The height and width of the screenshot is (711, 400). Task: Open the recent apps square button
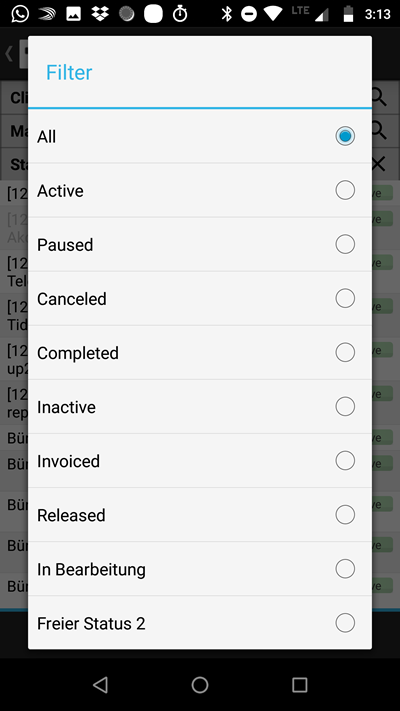click(x=299, y=685)
